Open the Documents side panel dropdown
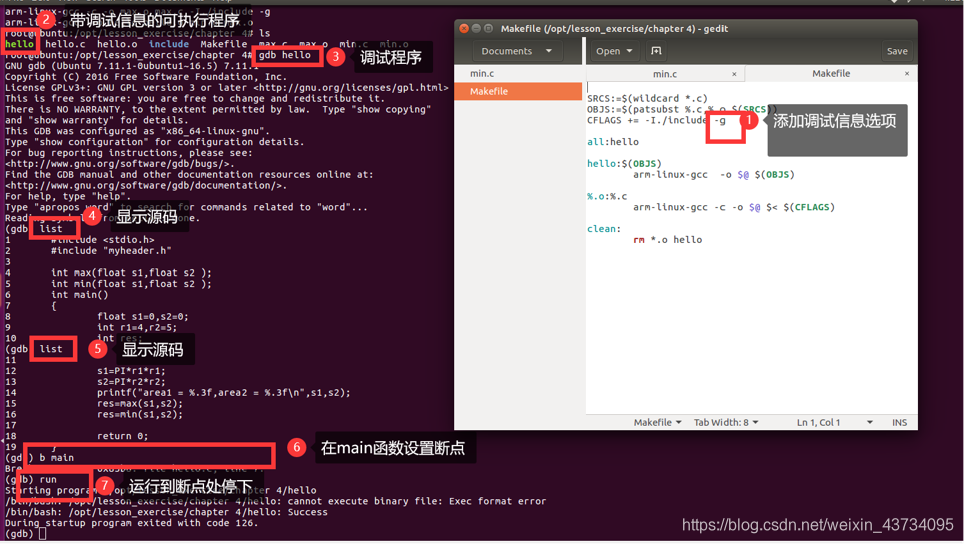964x544 pixels. [516, 51]
